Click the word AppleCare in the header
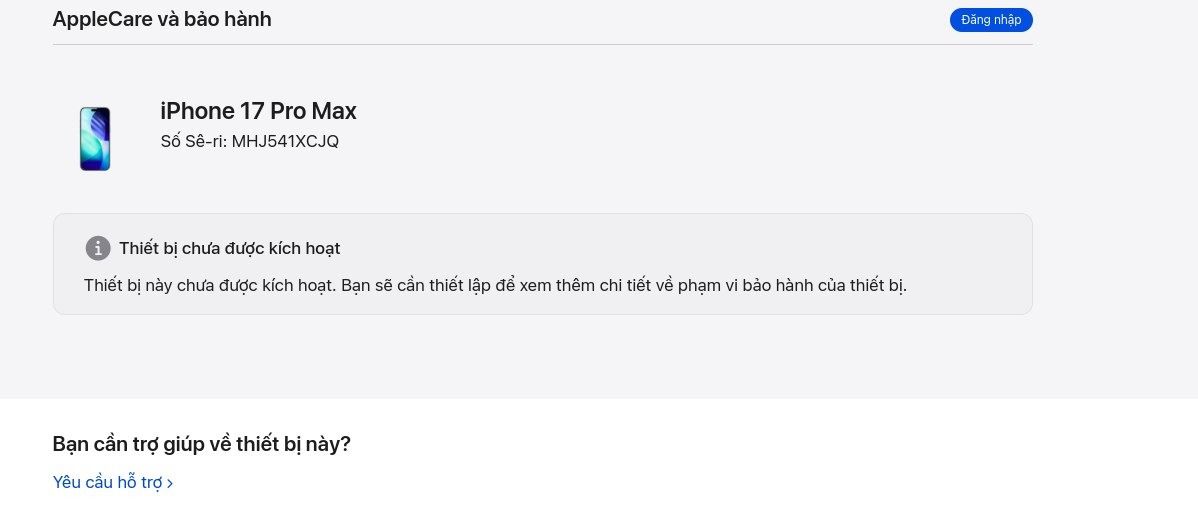Screen dimensions: 1198x524 (x=102, y=19)
